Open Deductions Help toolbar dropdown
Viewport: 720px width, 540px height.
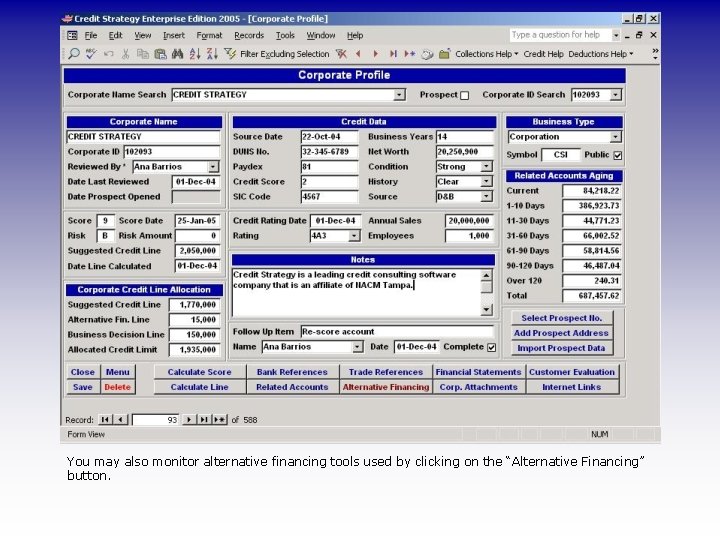coord(601,54)
